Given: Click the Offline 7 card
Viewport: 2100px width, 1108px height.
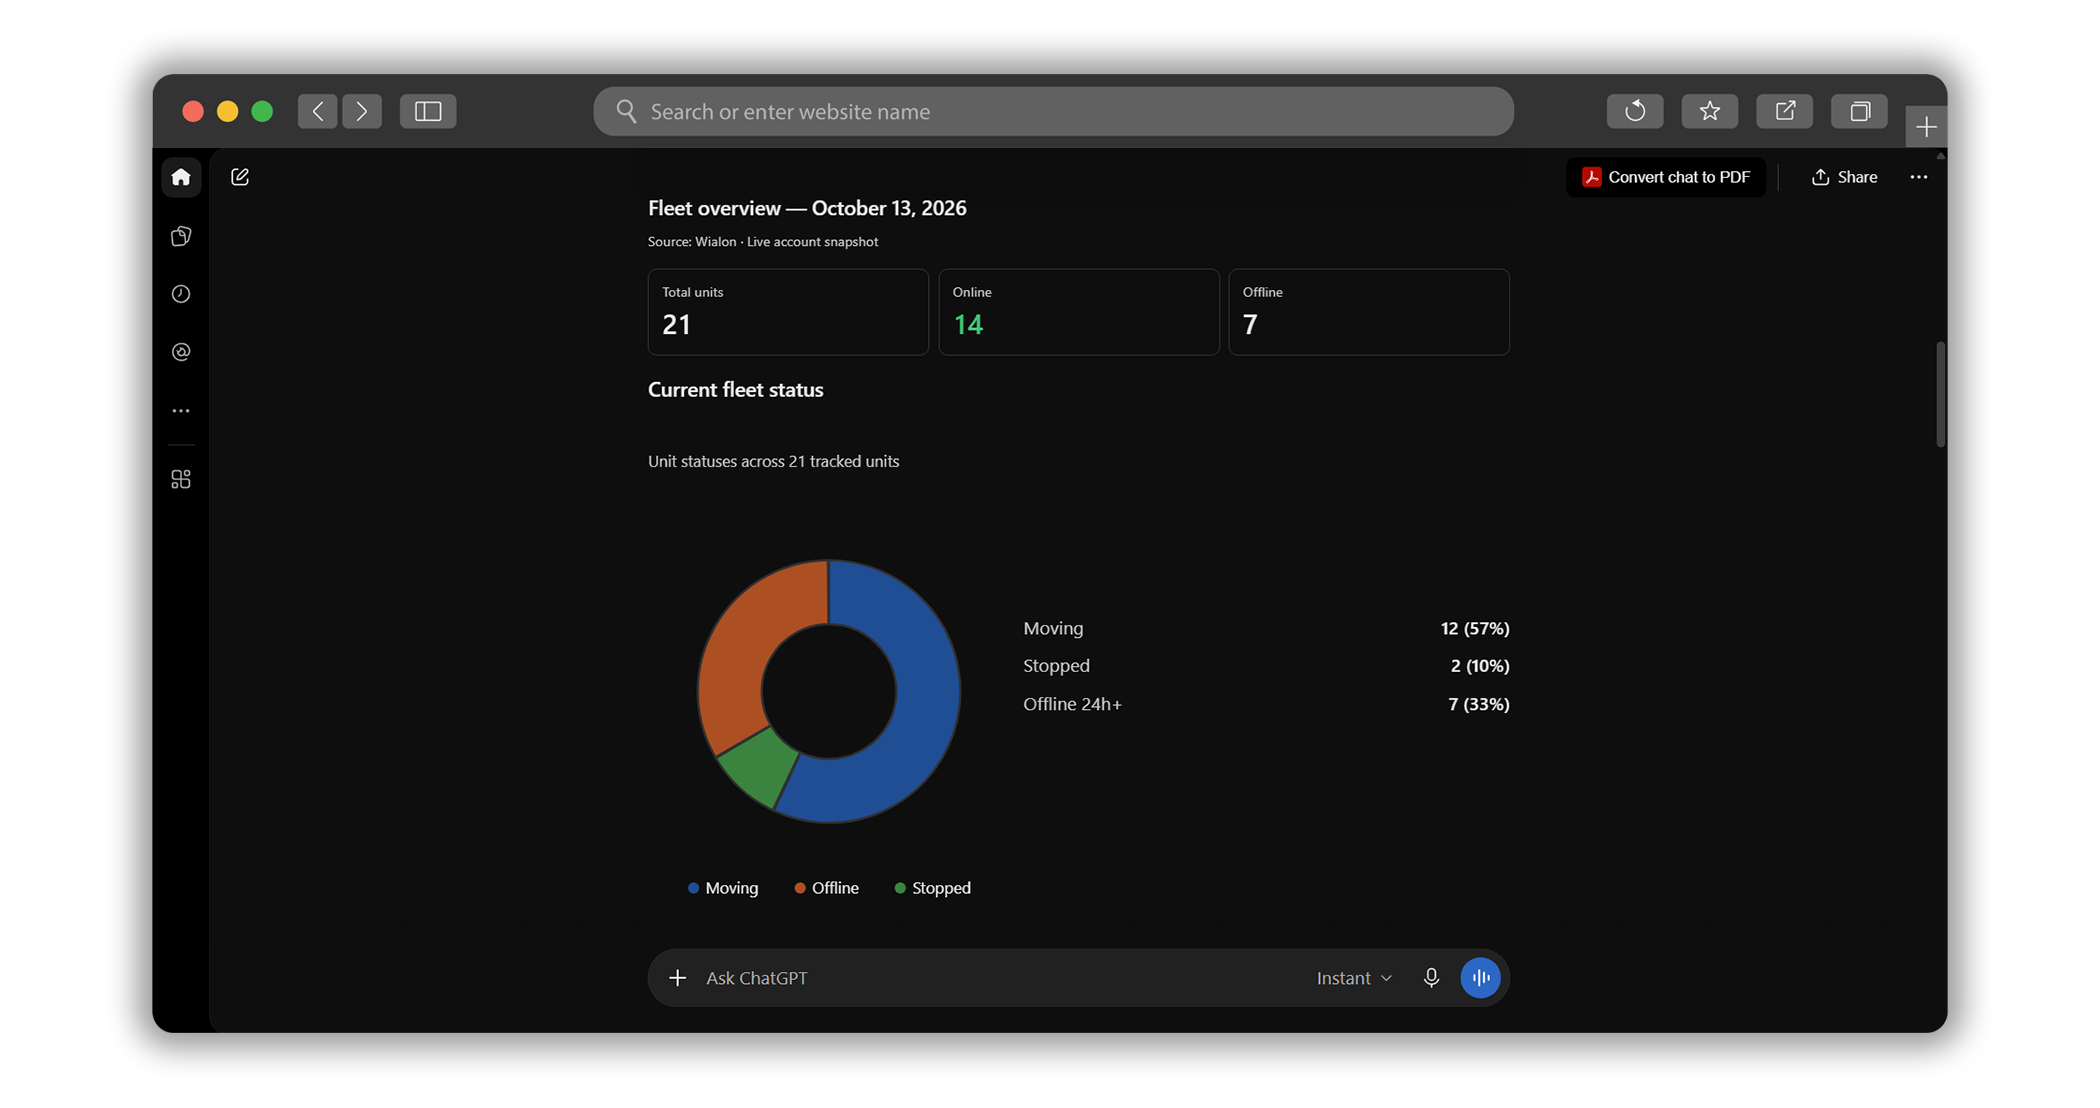Looking at the screenshot, I should (1369, 312).
